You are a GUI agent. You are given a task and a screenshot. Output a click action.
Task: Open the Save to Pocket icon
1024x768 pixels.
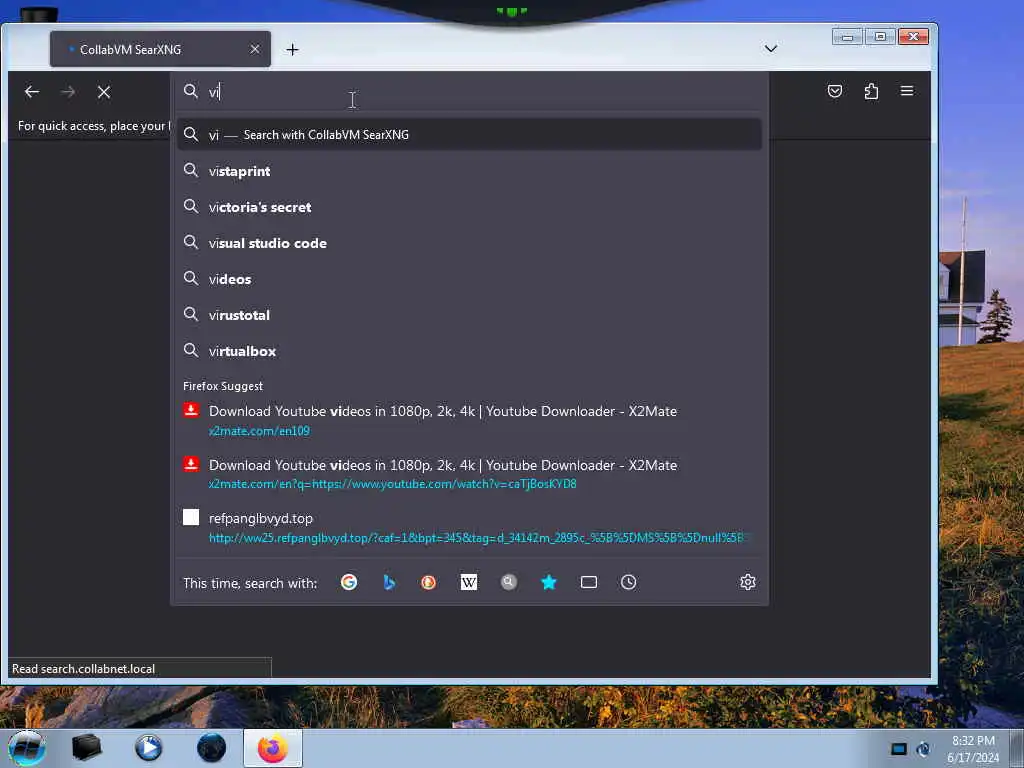click(835, 91)
